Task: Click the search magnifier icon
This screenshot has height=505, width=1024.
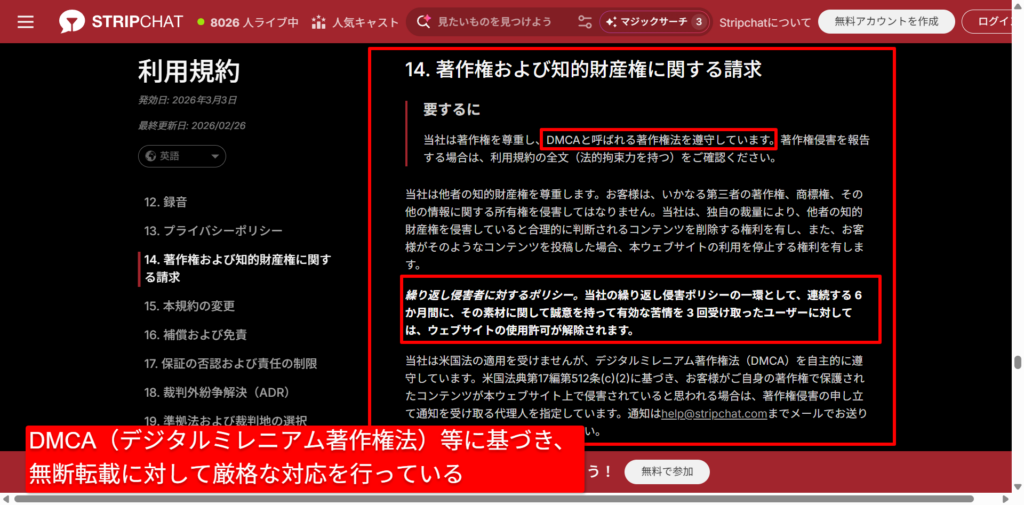Action: (423, 22)
